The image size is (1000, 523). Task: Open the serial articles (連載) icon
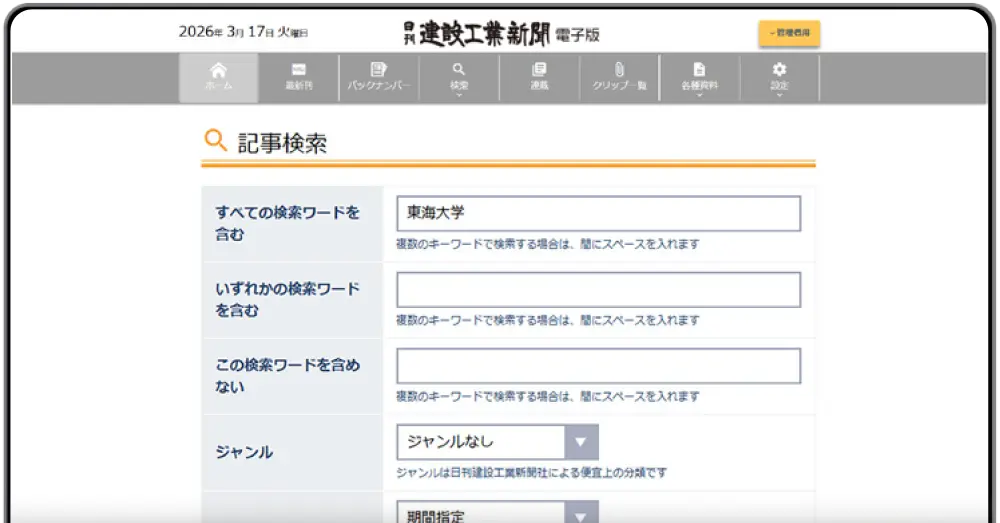tap(539, 70)
